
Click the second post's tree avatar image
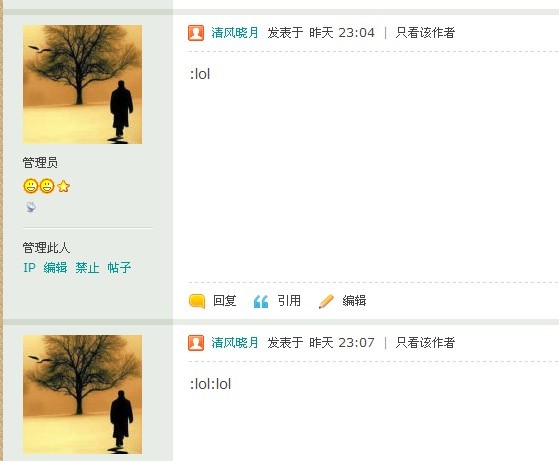click(x=82, y=395)
